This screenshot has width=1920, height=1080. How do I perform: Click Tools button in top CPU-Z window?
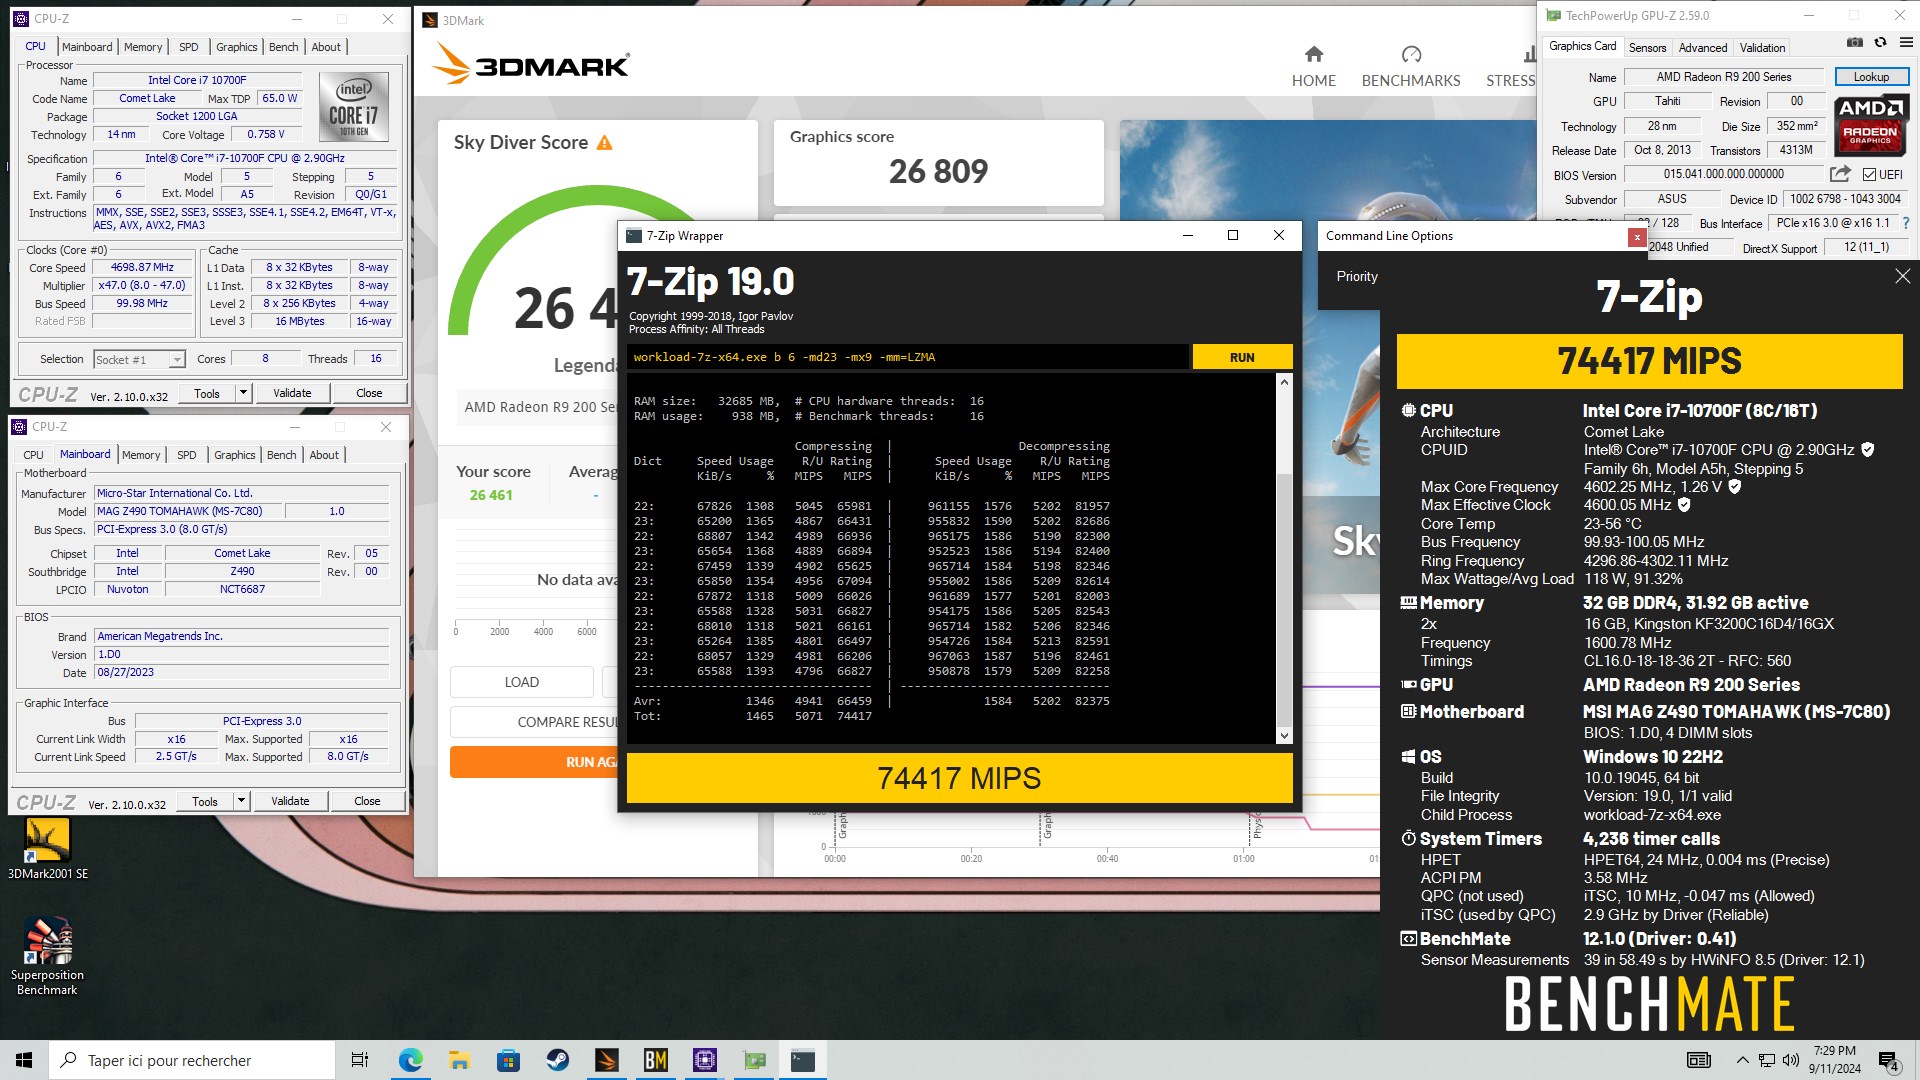pyautogui.click(x=207, y=393)
